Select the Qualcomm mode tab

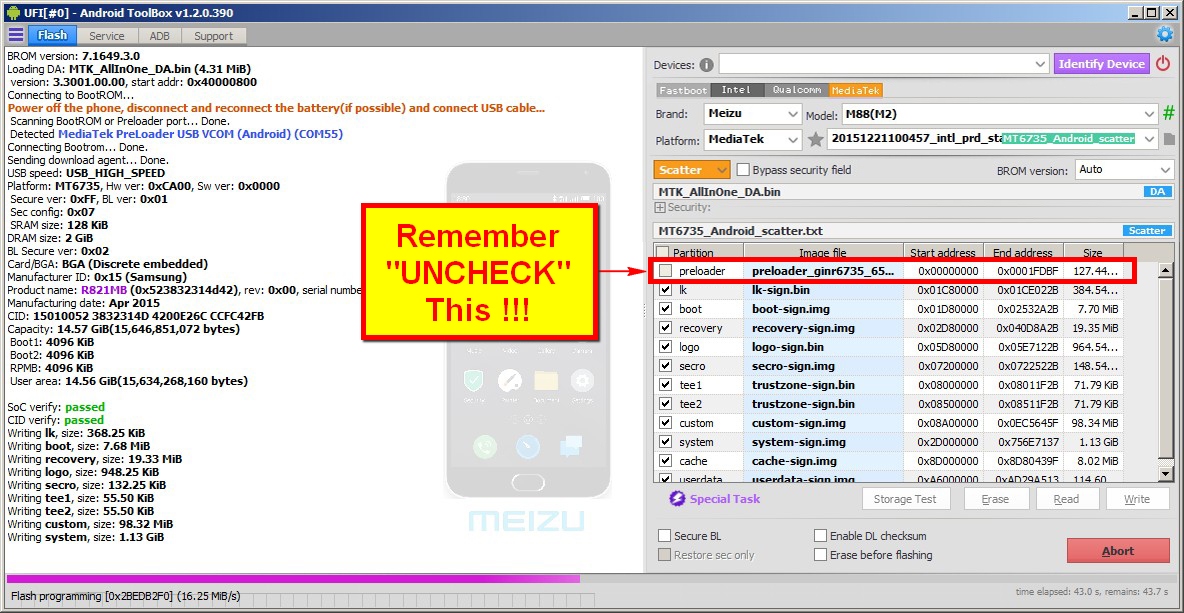(797, 90)
